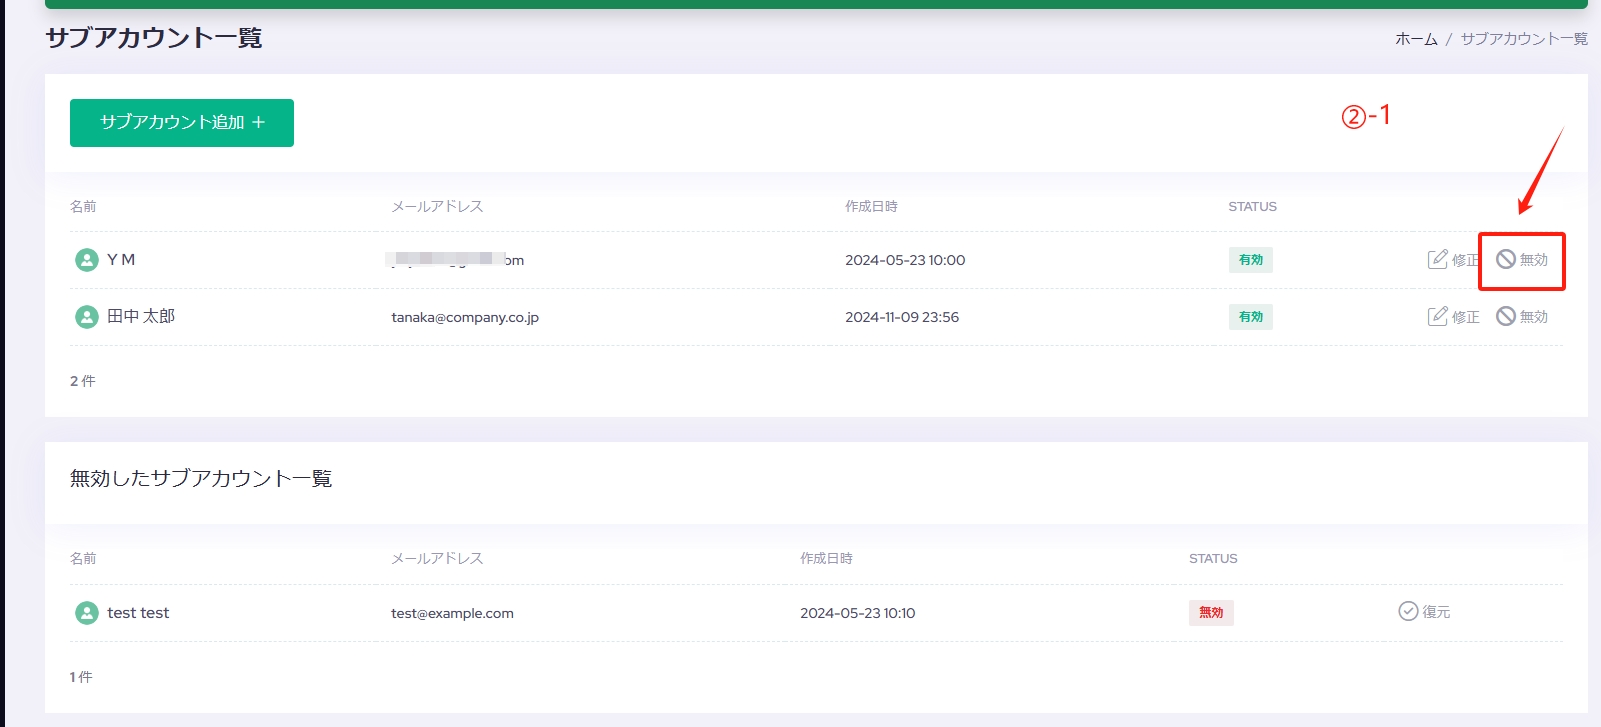Viewport: 1601px width, 727px height.
Task: Click the user avatar icon for test test
Action: click(x=87, y=613)
